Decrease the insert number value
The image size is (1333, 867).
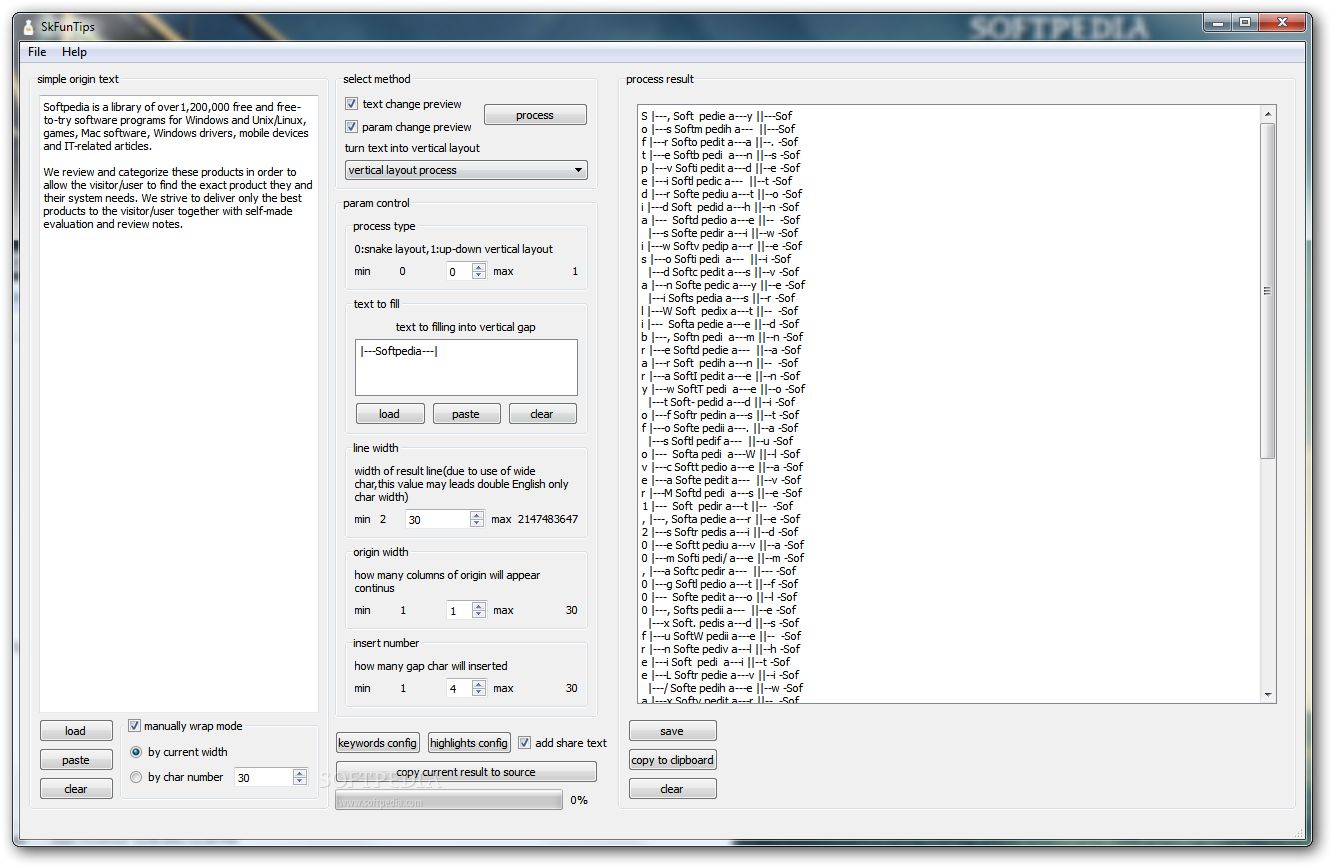coord(479,692)
